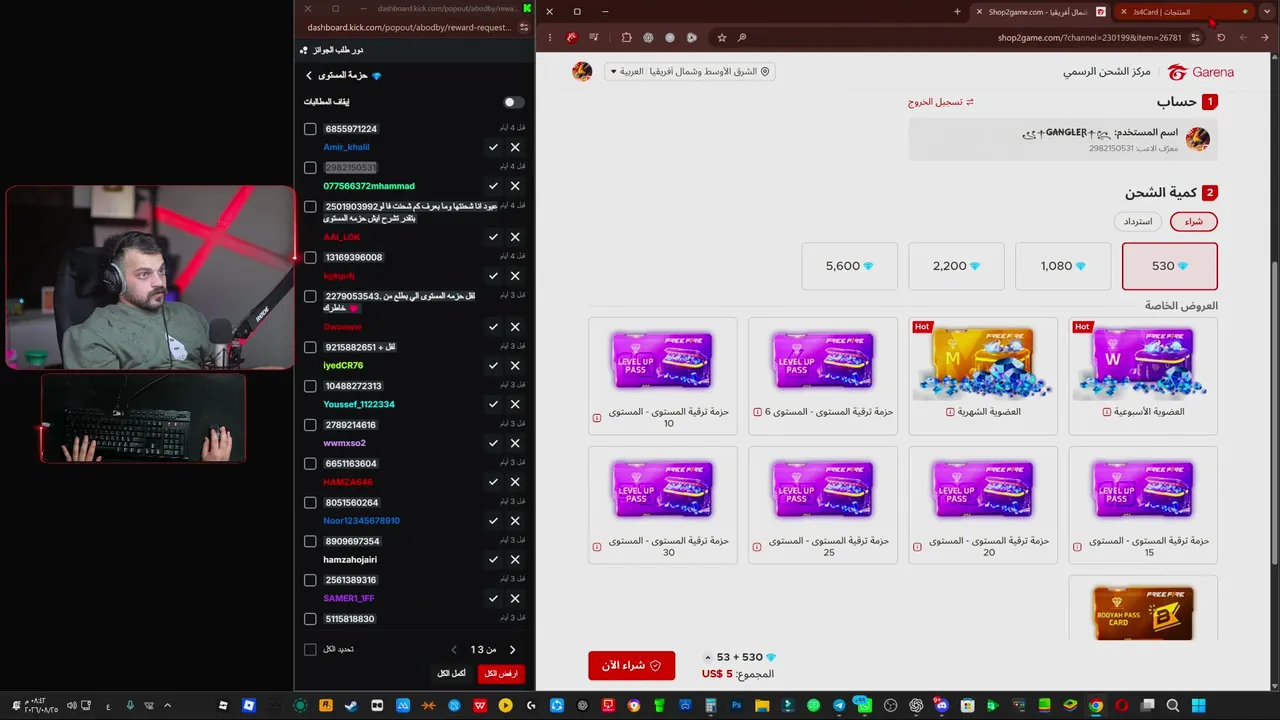Check the box for request 2789214616
Viewport: 1280px width, 720px height.
point(310,425)
